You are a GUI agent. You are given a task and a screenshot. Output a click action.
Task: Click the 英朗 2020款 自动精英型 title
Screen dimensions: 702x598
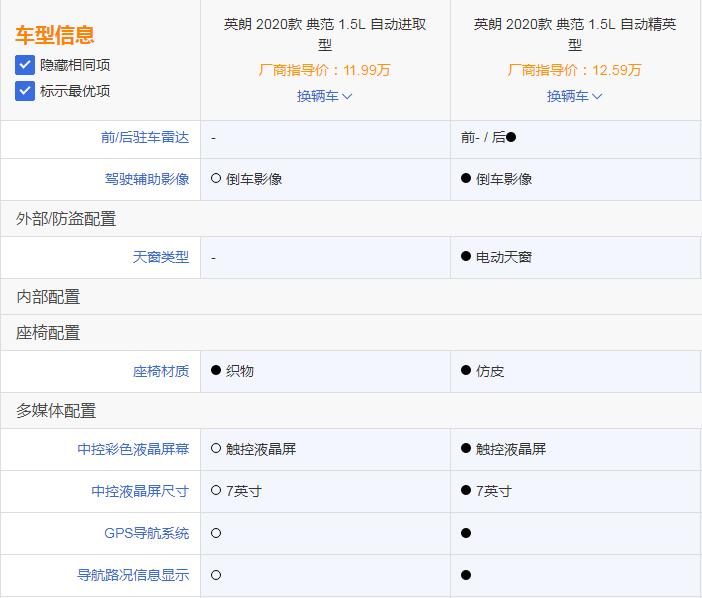point(574,34)
